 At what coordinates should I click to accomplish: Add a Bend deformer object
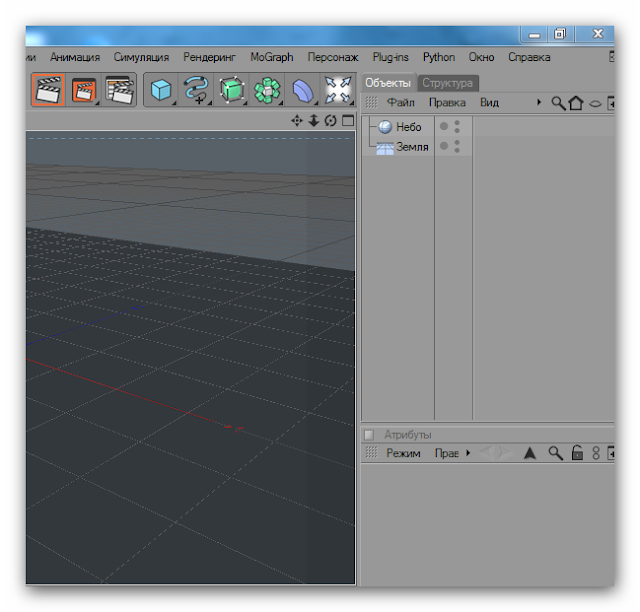click(302, 90)
